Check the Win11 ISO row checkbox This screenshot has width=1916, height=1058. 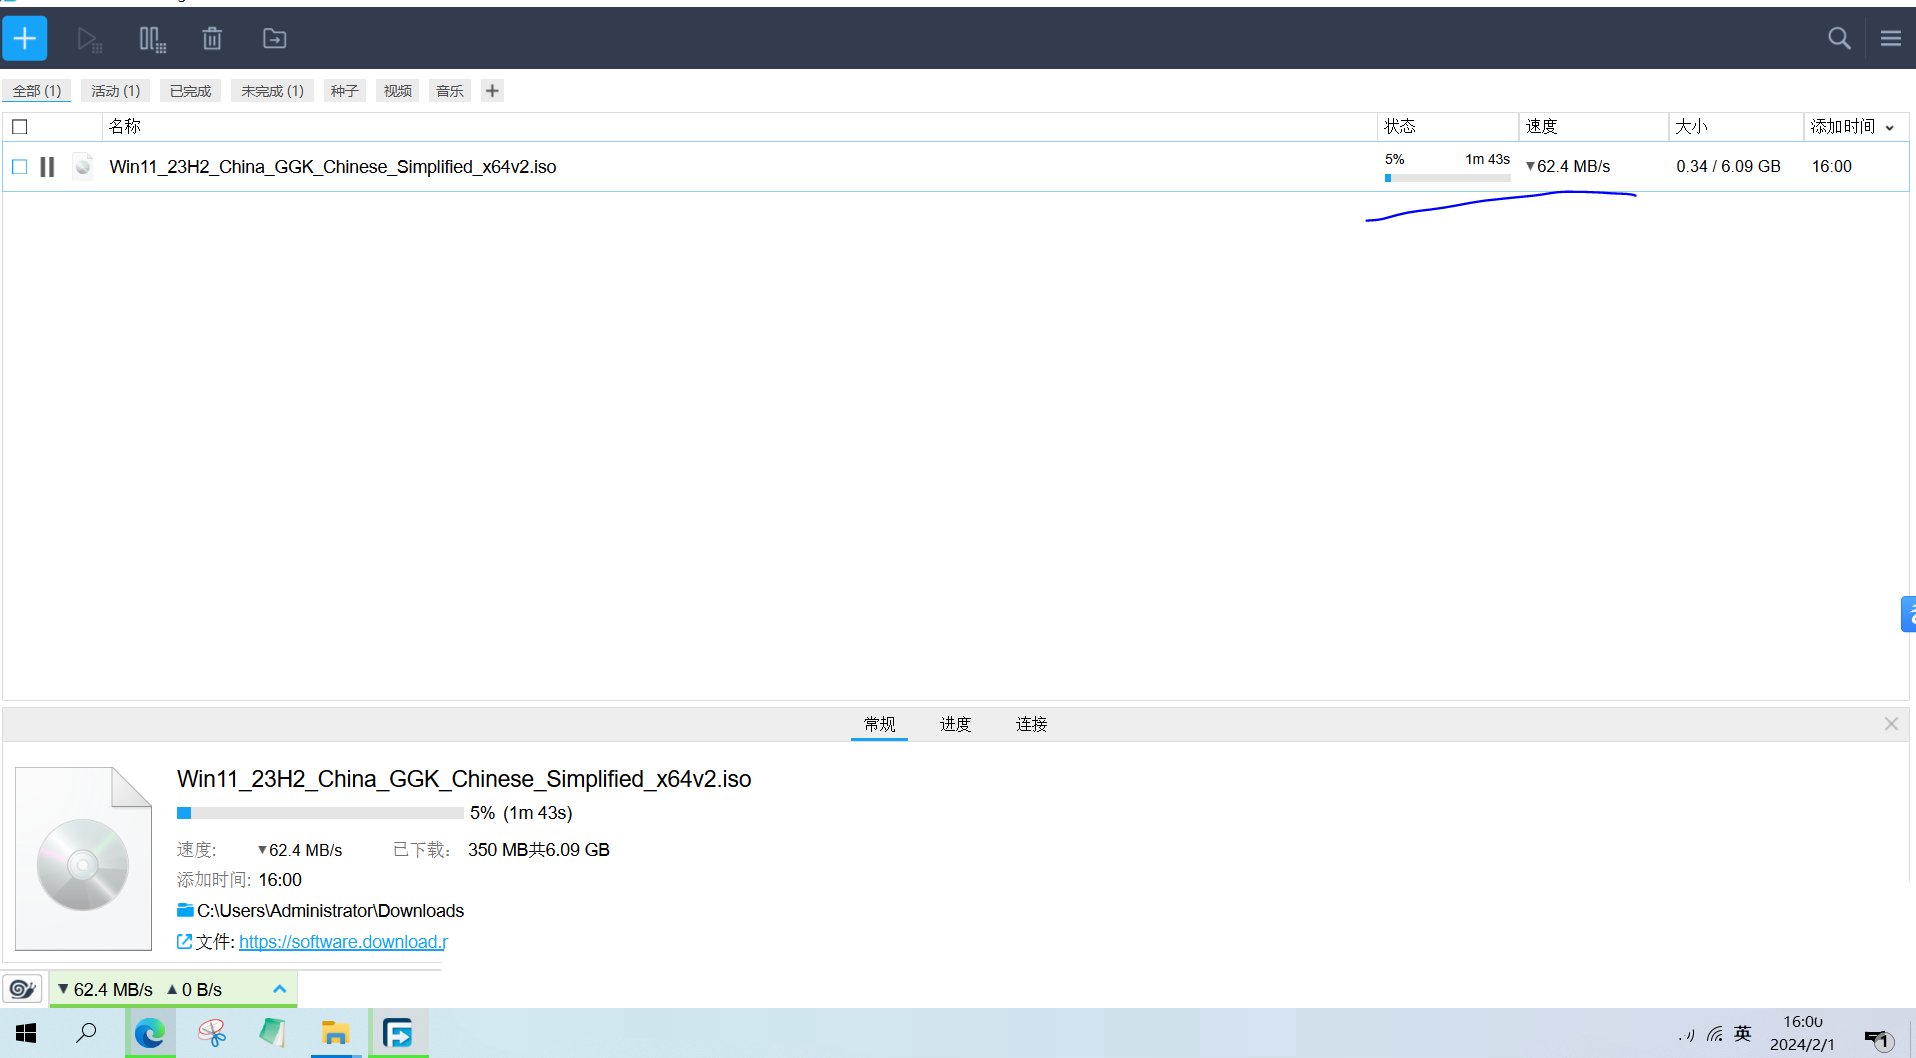click(20, 167)
